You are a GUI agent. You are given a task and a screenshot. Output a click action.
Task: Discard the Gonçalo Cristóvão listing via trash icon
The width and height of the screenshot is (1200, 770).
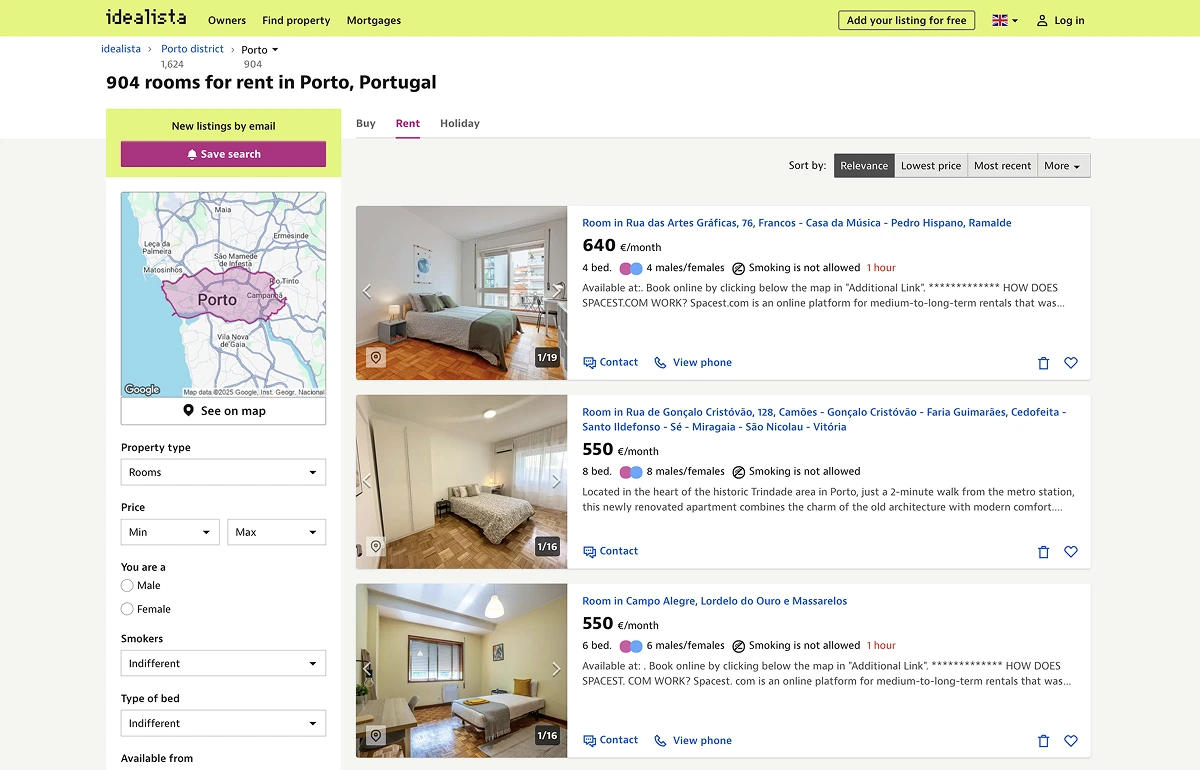pos(1044,552)
